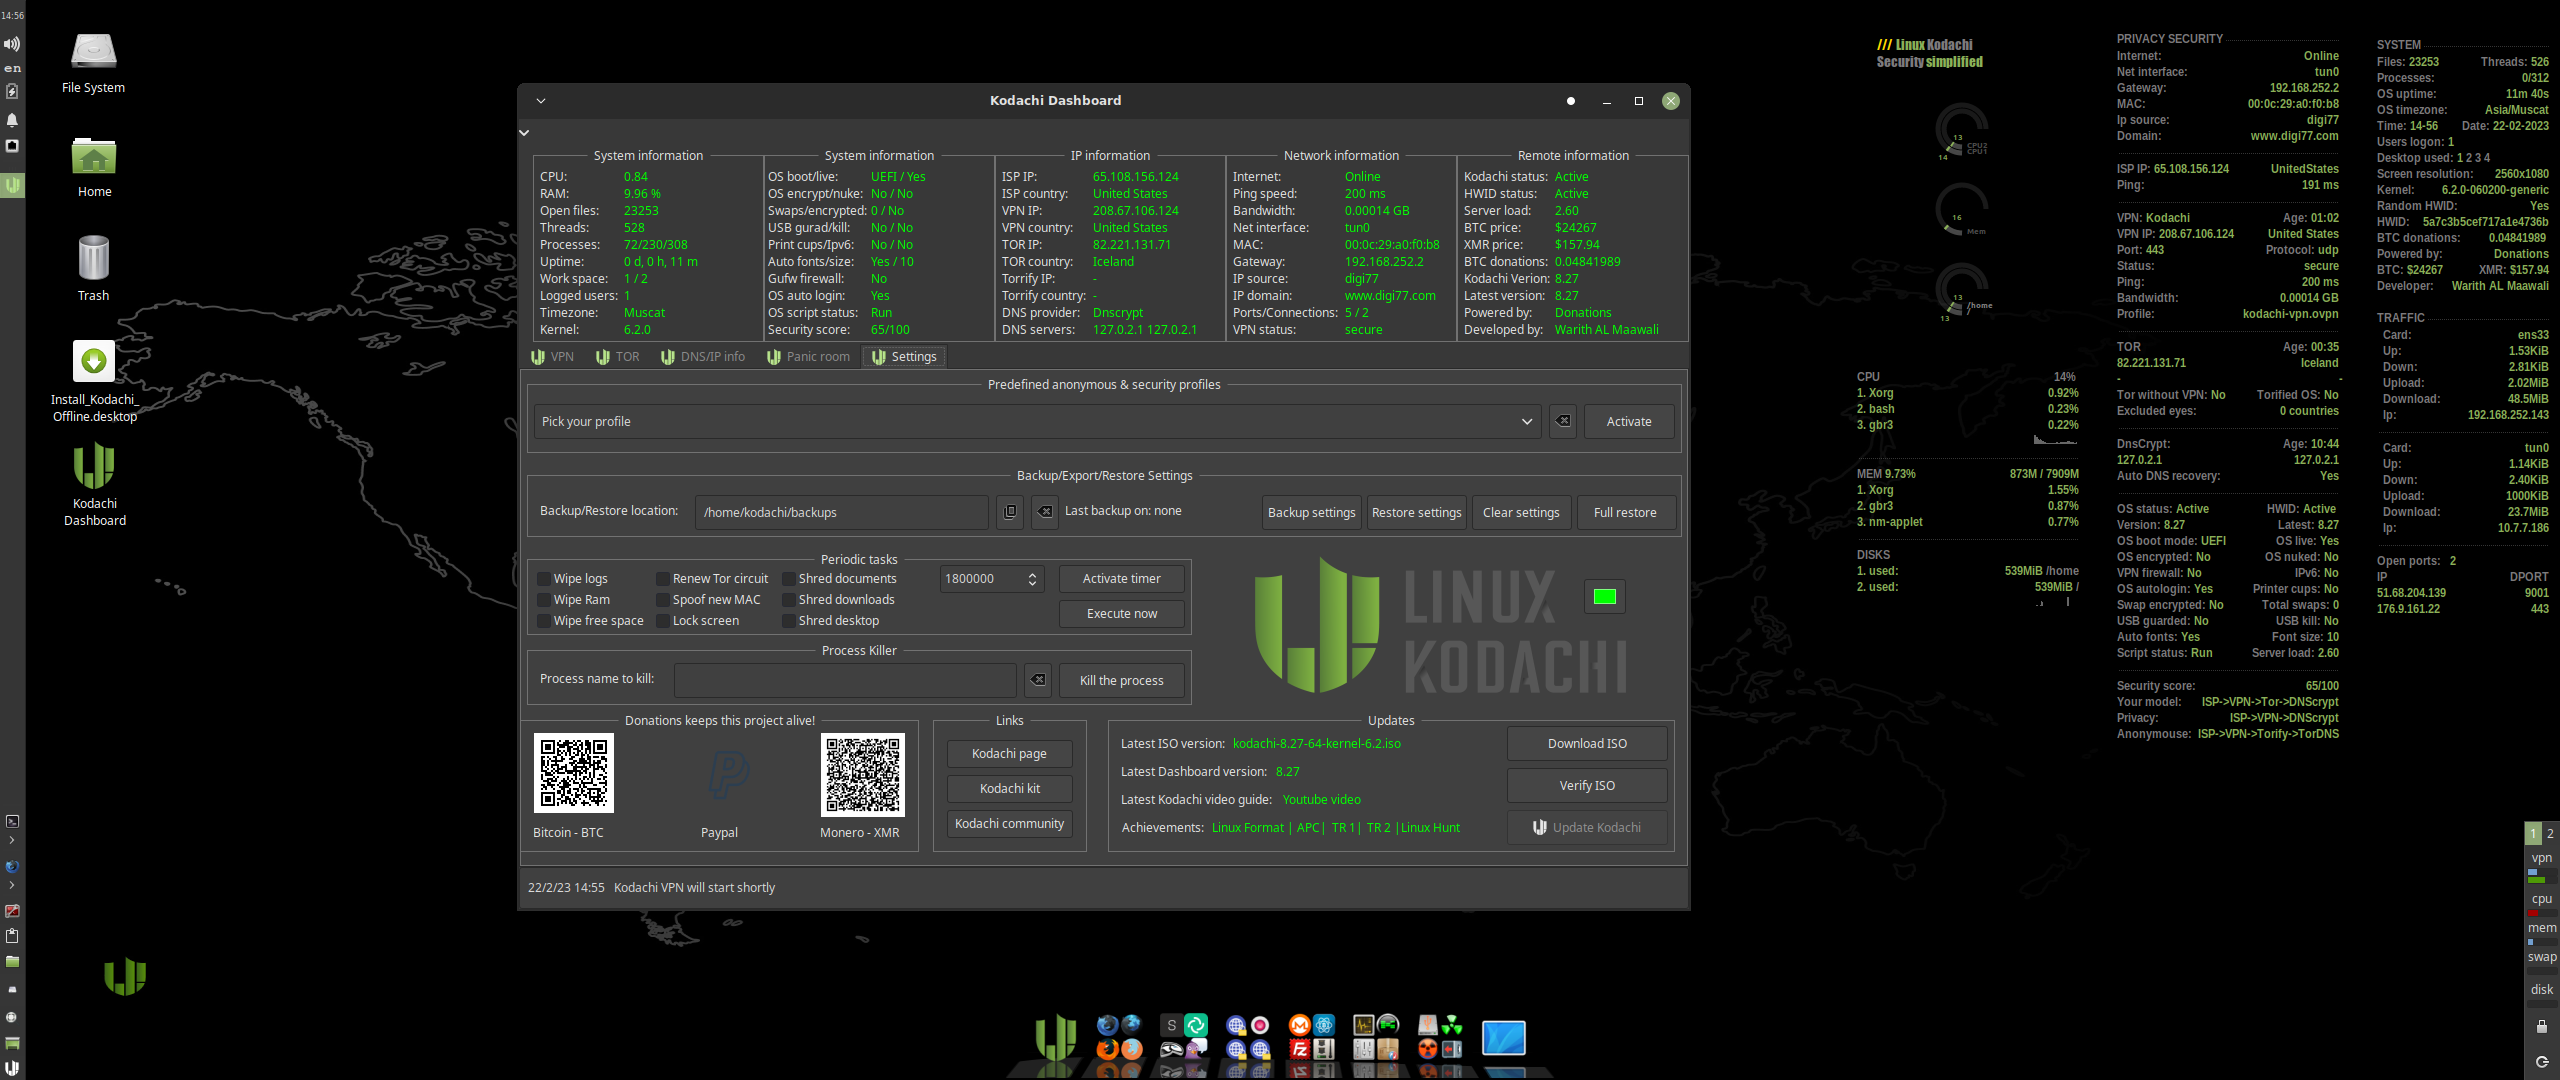Click the Activate profile button
The height and width of the screenshot is (1080, 2560).
[1628, 421]
